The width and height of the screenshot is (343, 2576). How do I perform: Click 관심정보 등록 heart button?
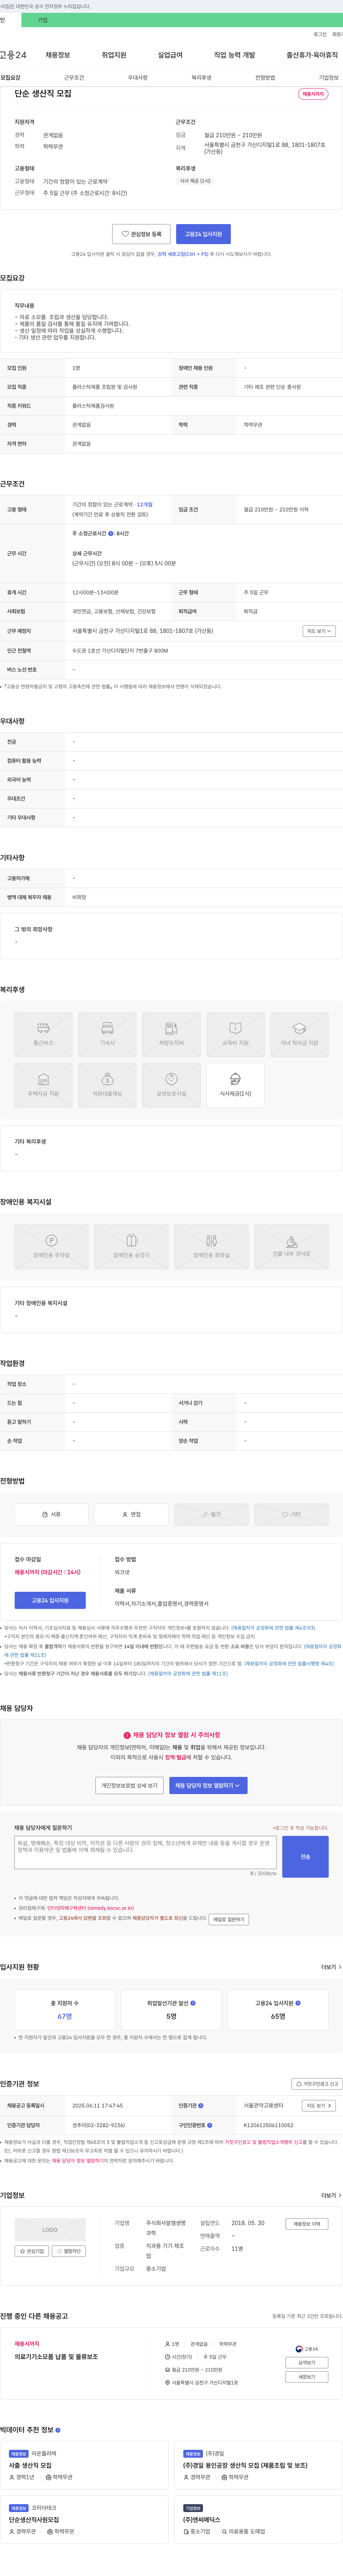tap(141, 234)
